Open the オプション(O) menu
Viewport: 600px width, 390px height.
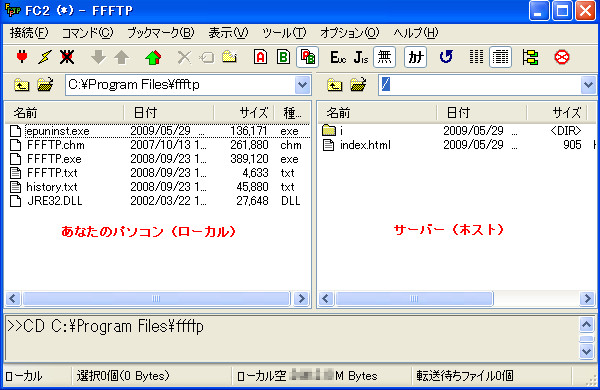[350, 33]
